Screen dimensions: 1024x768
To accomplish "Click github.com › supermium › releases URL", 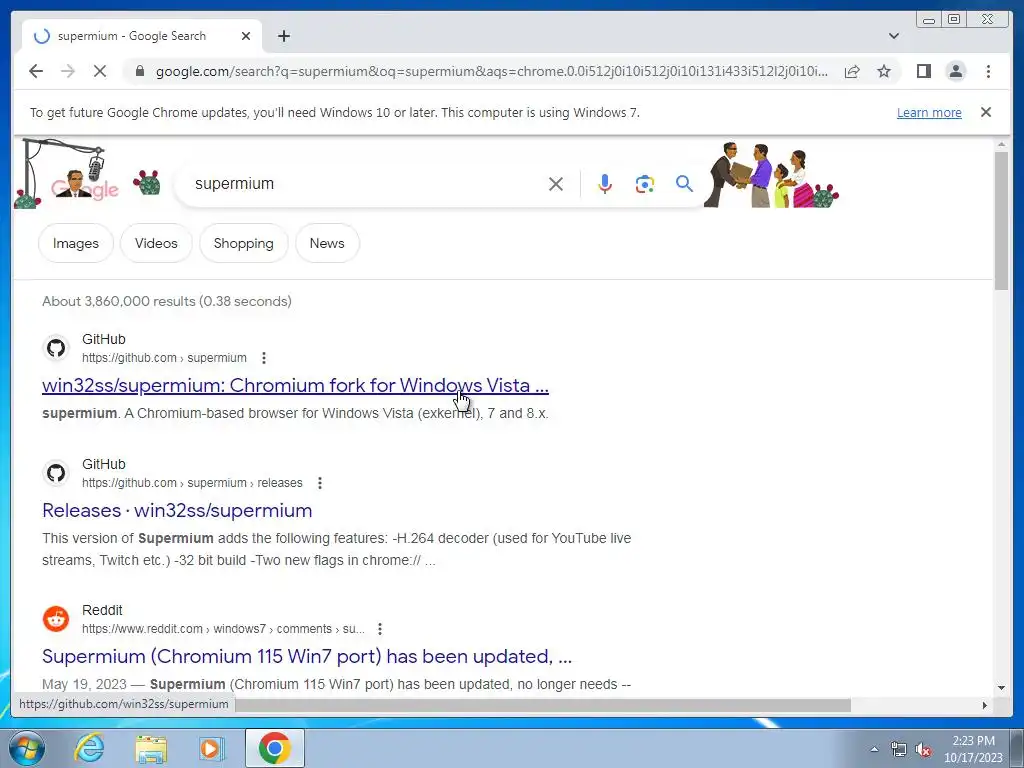I will 192,483.
